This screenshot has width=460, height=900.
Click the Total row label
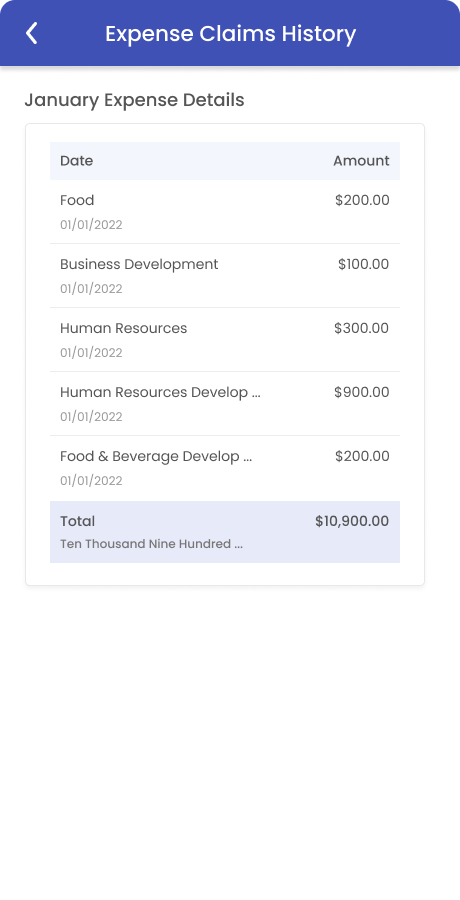click(x=78, y=521)
